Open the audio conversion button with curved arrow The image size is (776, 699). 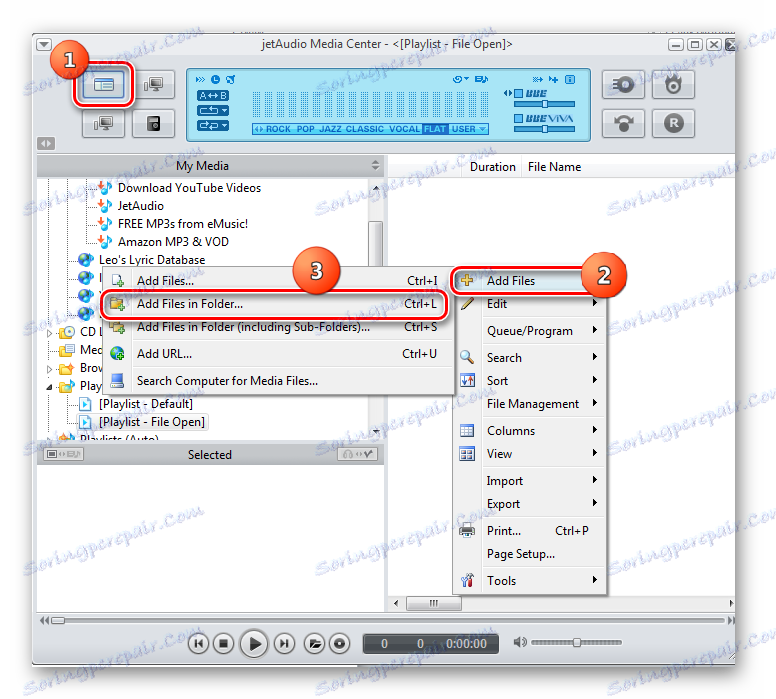pyautogui.click(x=623, y=123)
